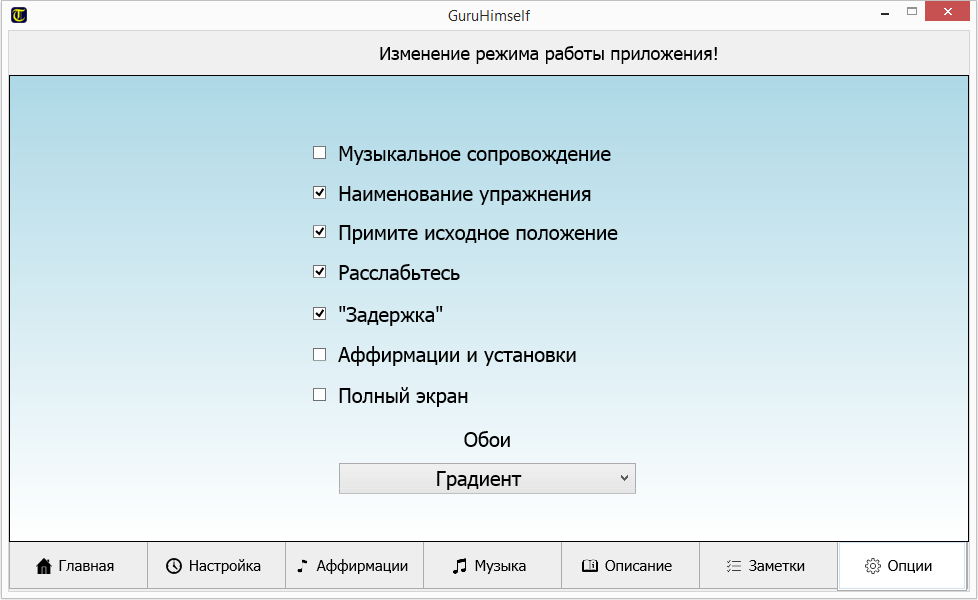
Task: Click the GuruHimself app icon in title bar
Action: point(19,15)
